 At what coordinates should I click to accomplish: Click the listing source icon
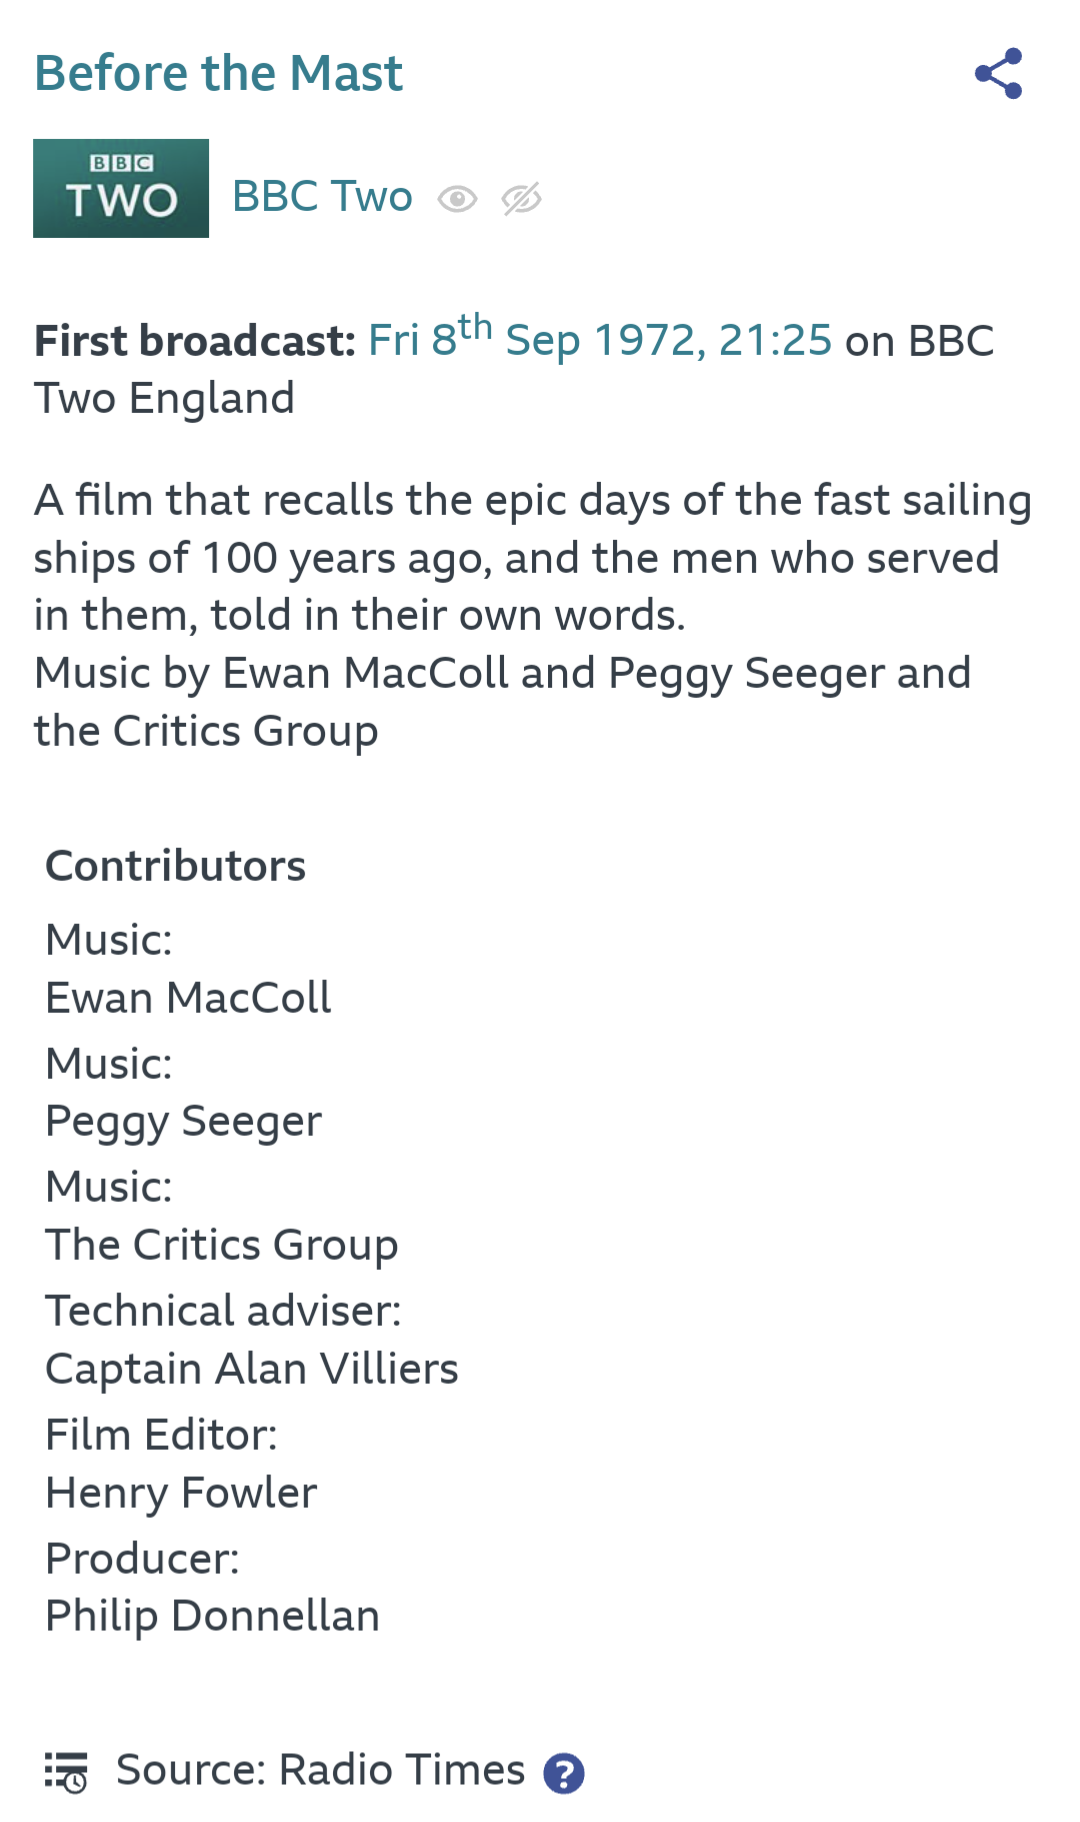click(x=66, y=1772)
